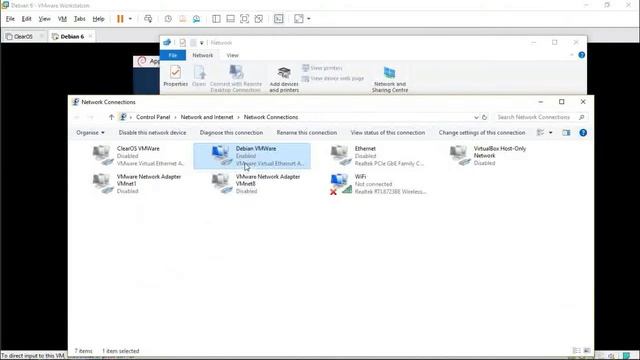Click the '1 item selected' status text
The width and height of the screenshot is (640, 360).
120,351
